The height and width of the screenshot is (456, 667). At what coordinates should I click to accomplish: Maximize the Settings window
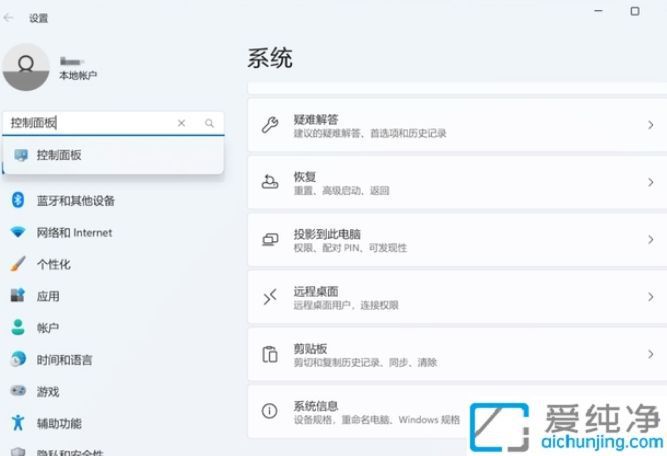[x=635, y=11]
